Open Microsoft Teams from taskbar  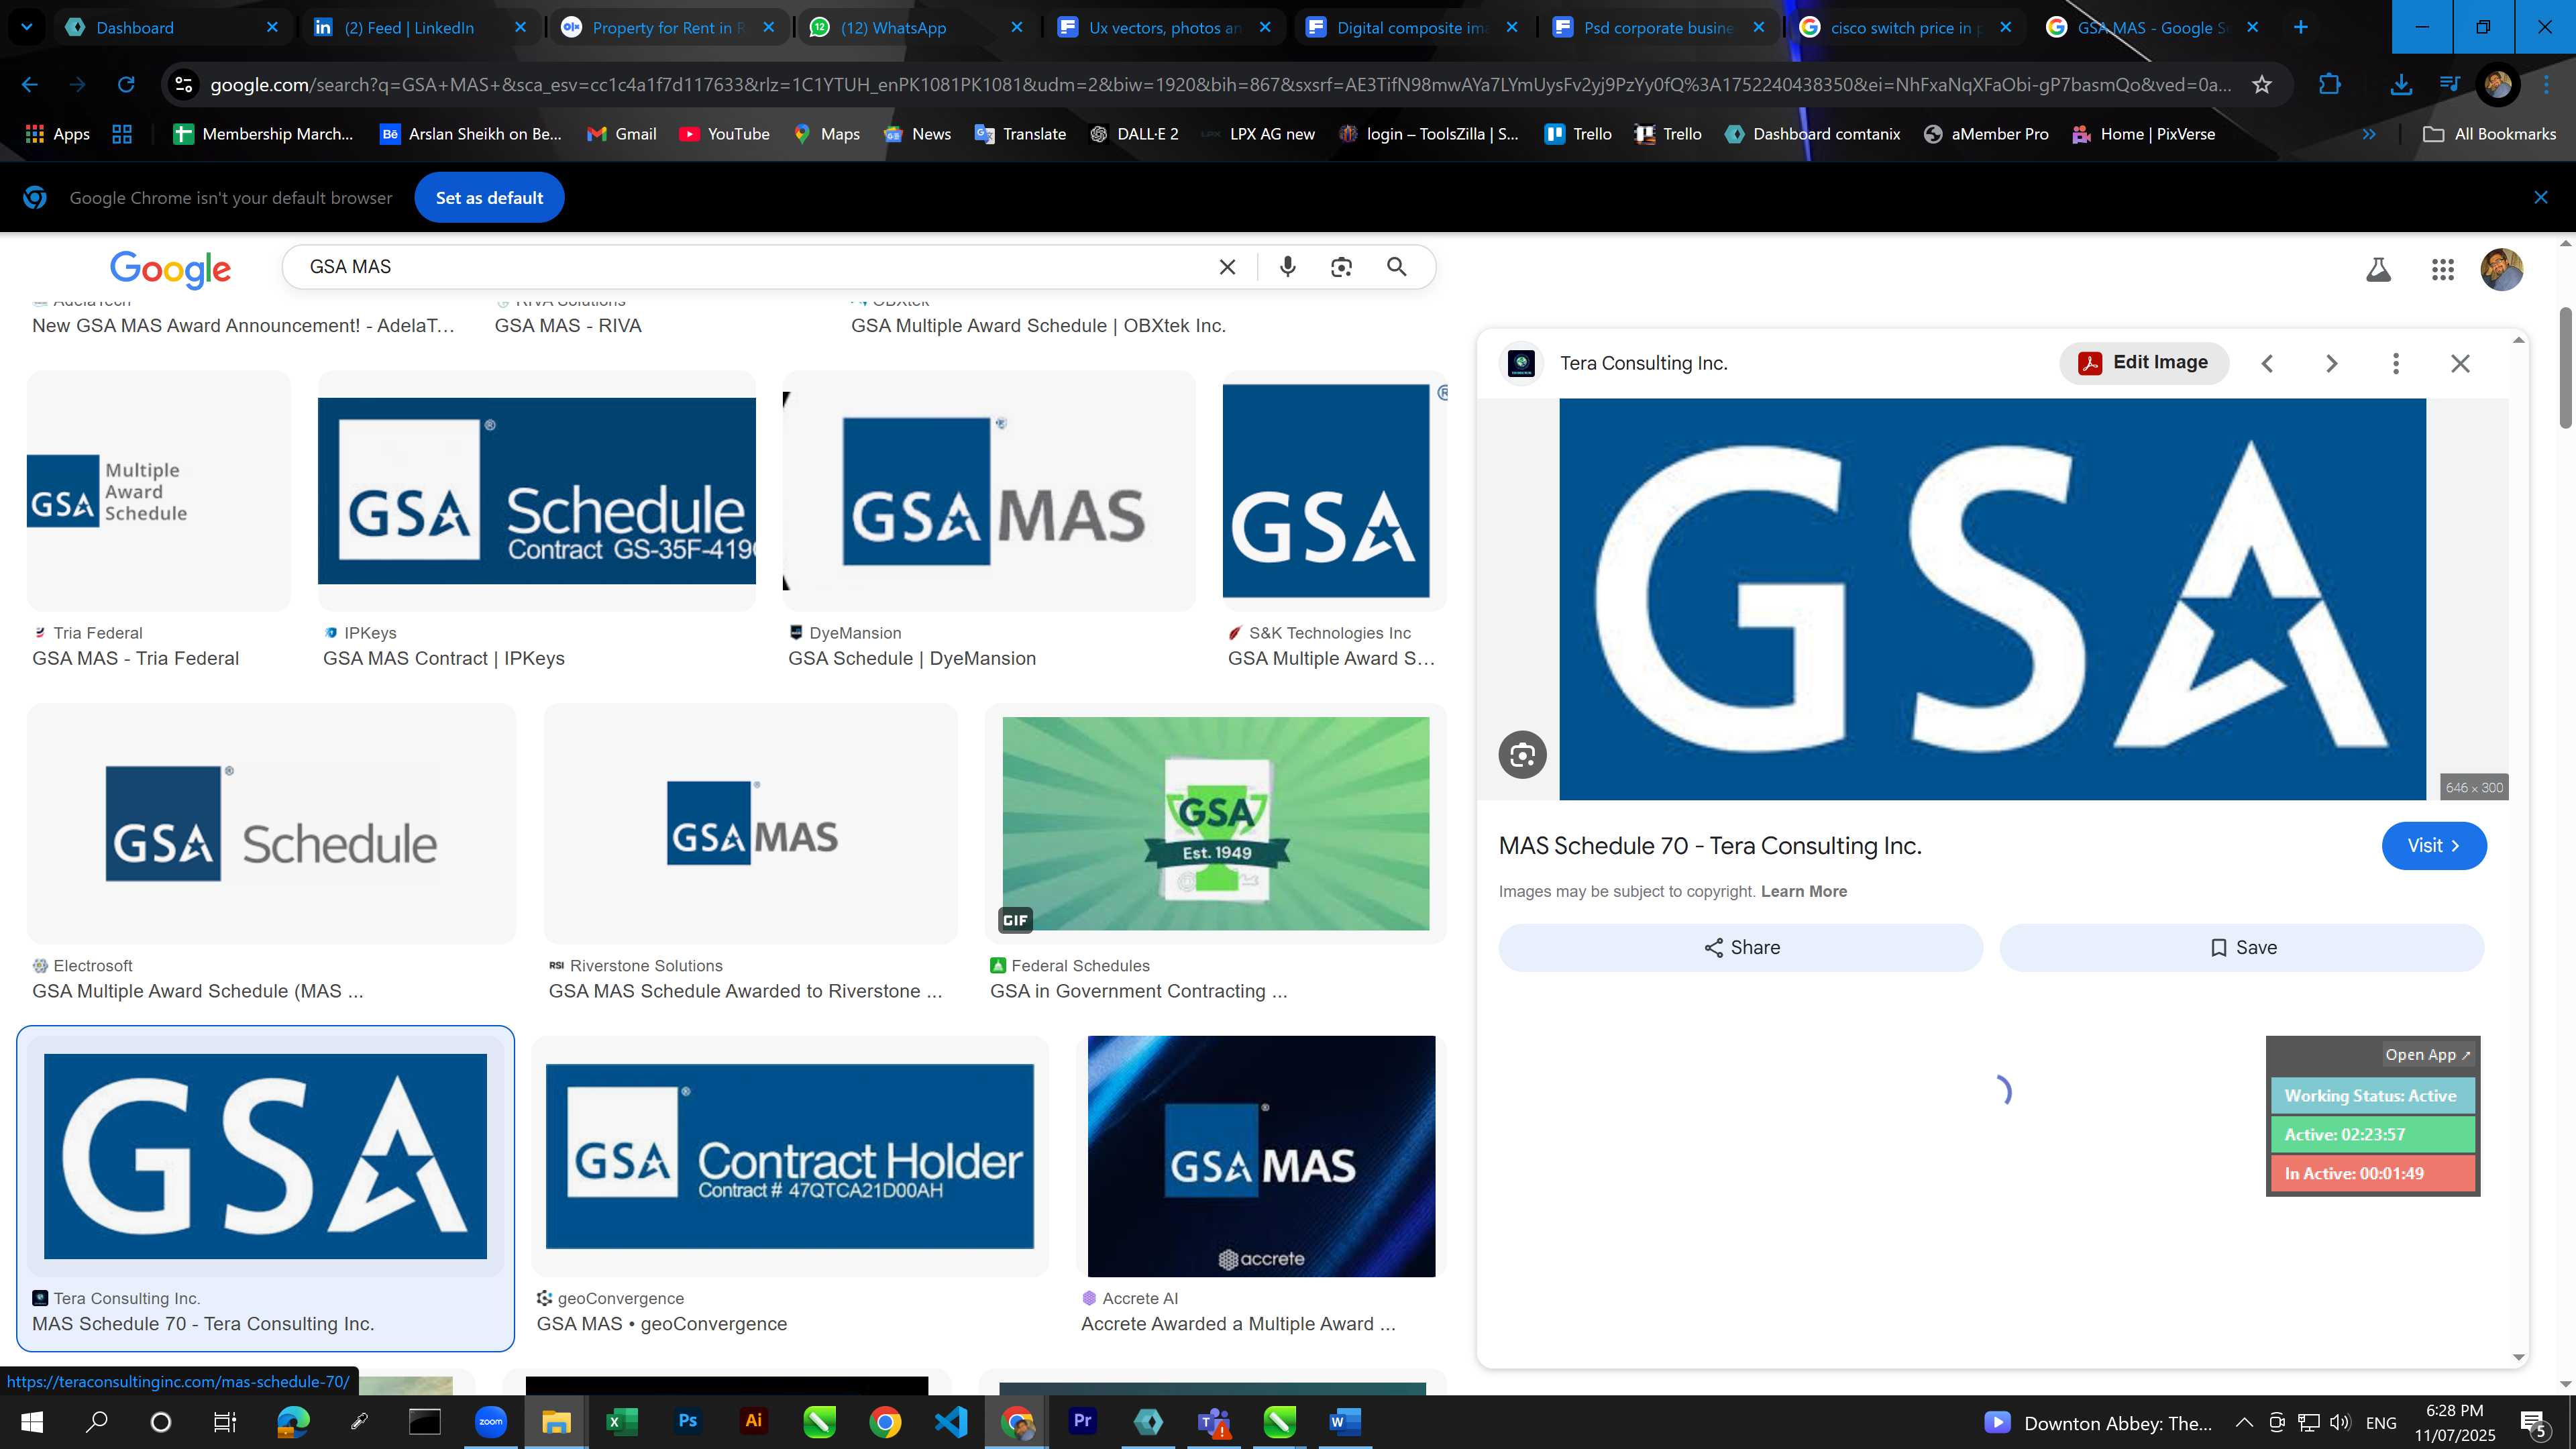tap(1214, 1421)
